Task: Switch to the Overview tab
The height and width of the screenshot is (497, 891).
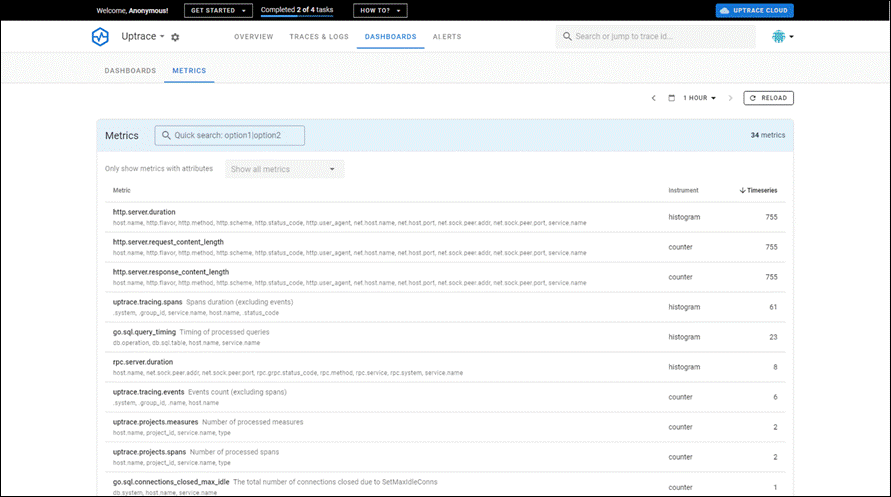Action: coord(253,36)
